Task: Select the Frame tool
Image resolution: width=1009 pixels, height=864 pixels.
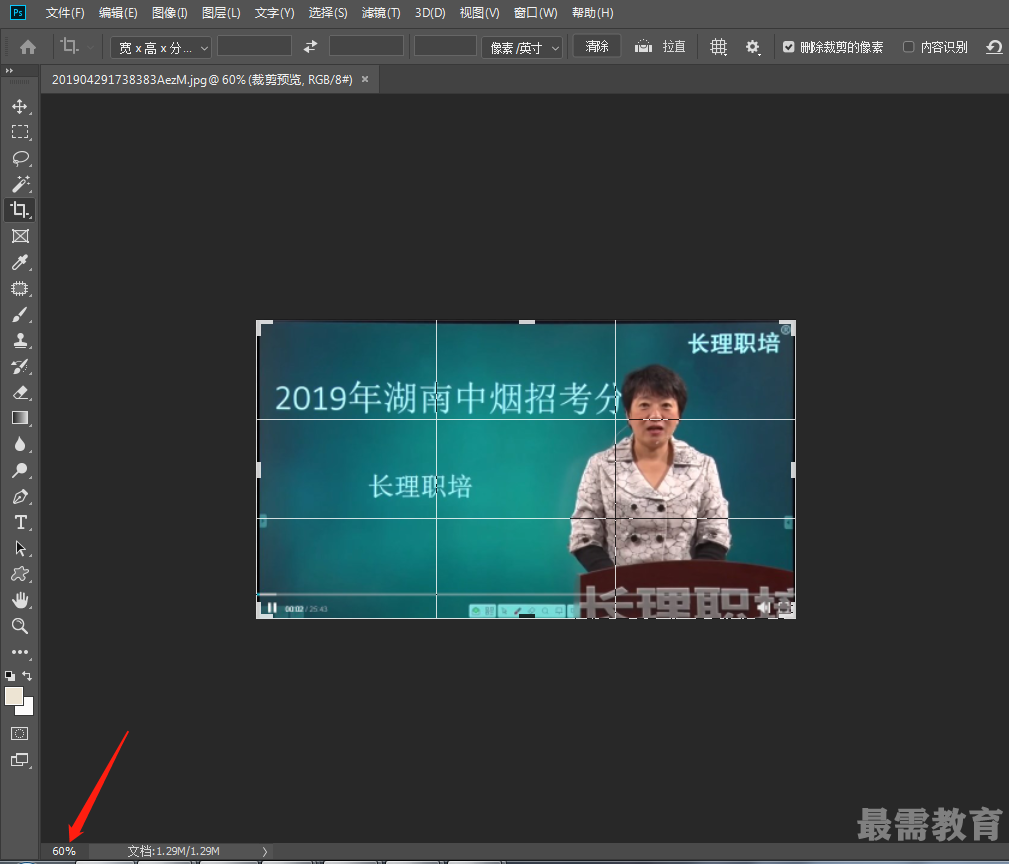Action: (x=20, y=236)
